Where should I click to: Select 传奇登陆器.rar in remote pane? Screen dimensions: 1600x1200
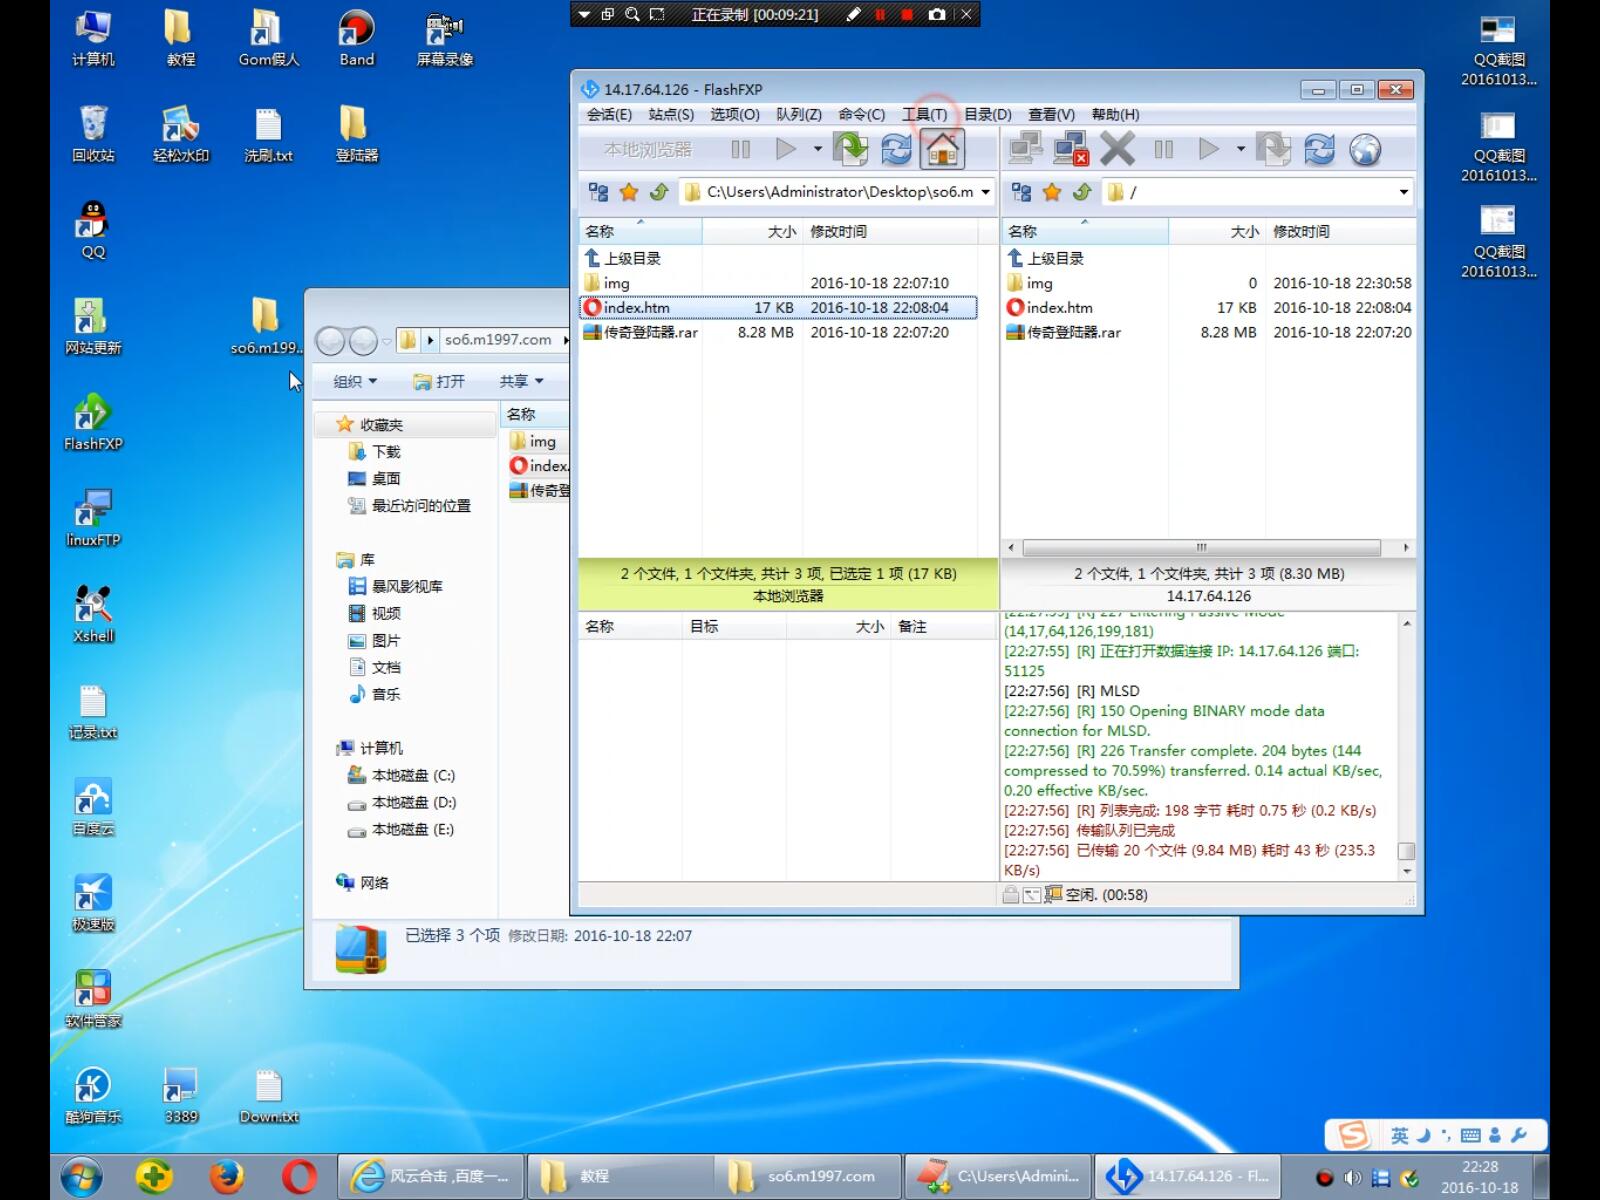1063,332
